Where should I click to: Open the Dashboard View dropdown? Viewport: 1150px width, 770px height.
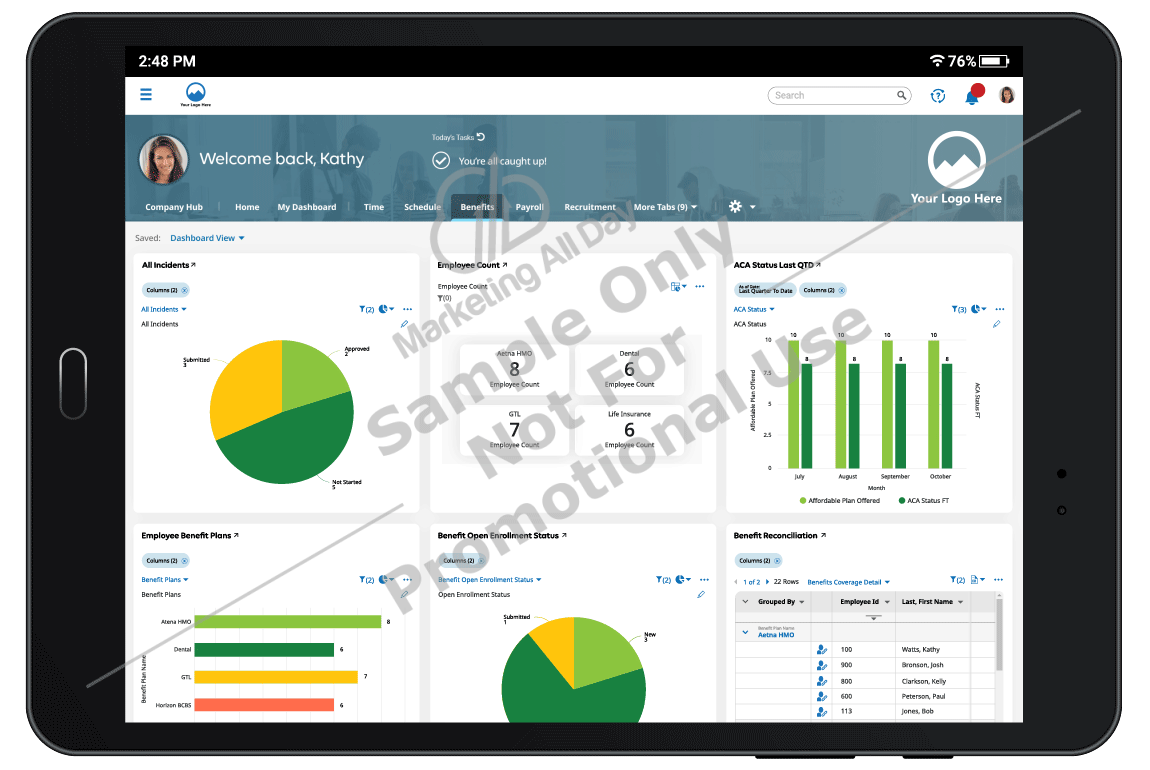point(205,237)
